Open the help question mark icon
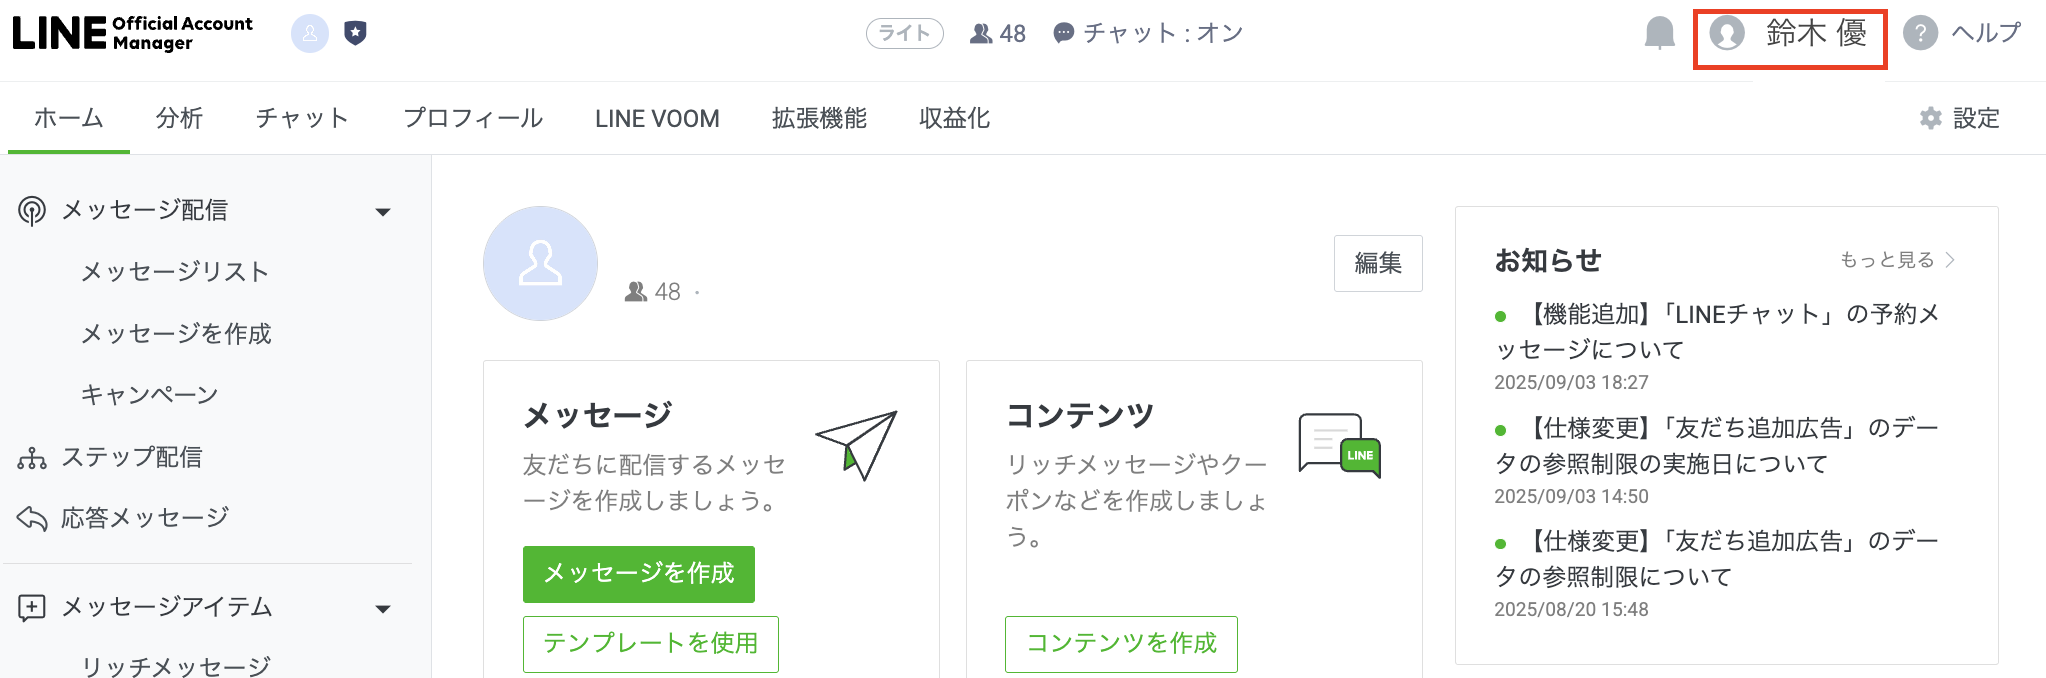The height and width of the screenshot is (678, 2046). 1920,33
